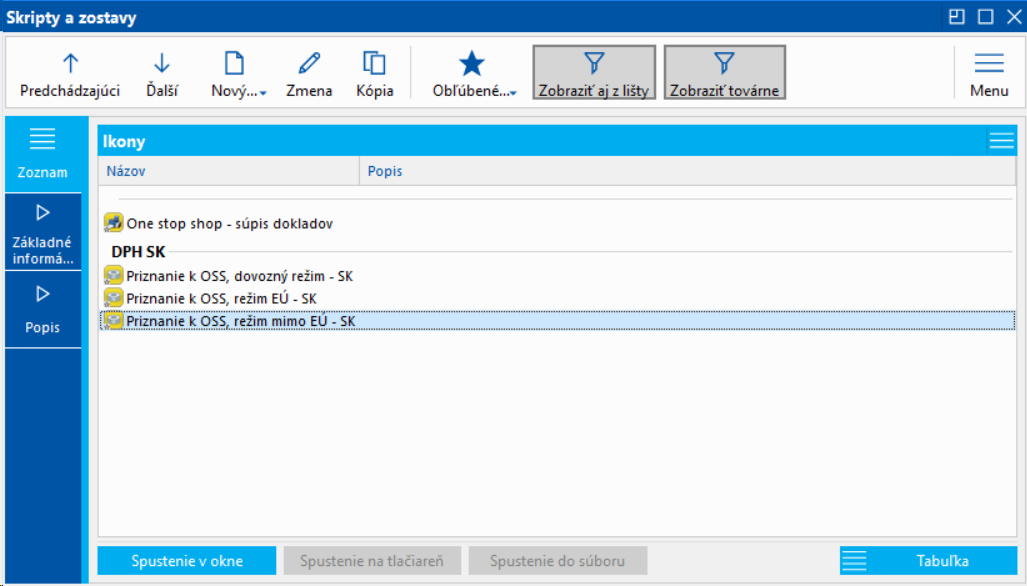1027x586 pixels.
Task: Expand the Obľúbené dropdown arrow
Action: [x=514, y=93]
